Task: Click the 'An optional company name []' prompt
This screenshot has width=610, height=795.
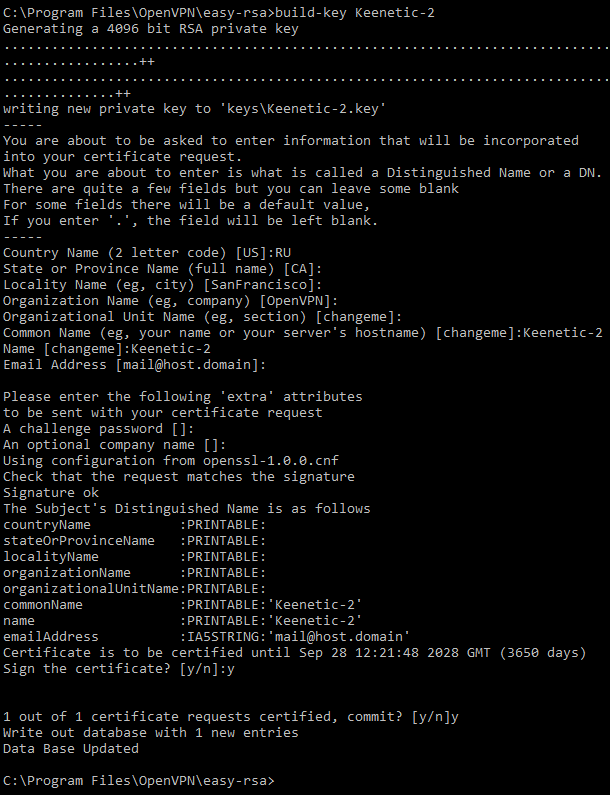Action: pyautogui.click(x=114, y=444)
